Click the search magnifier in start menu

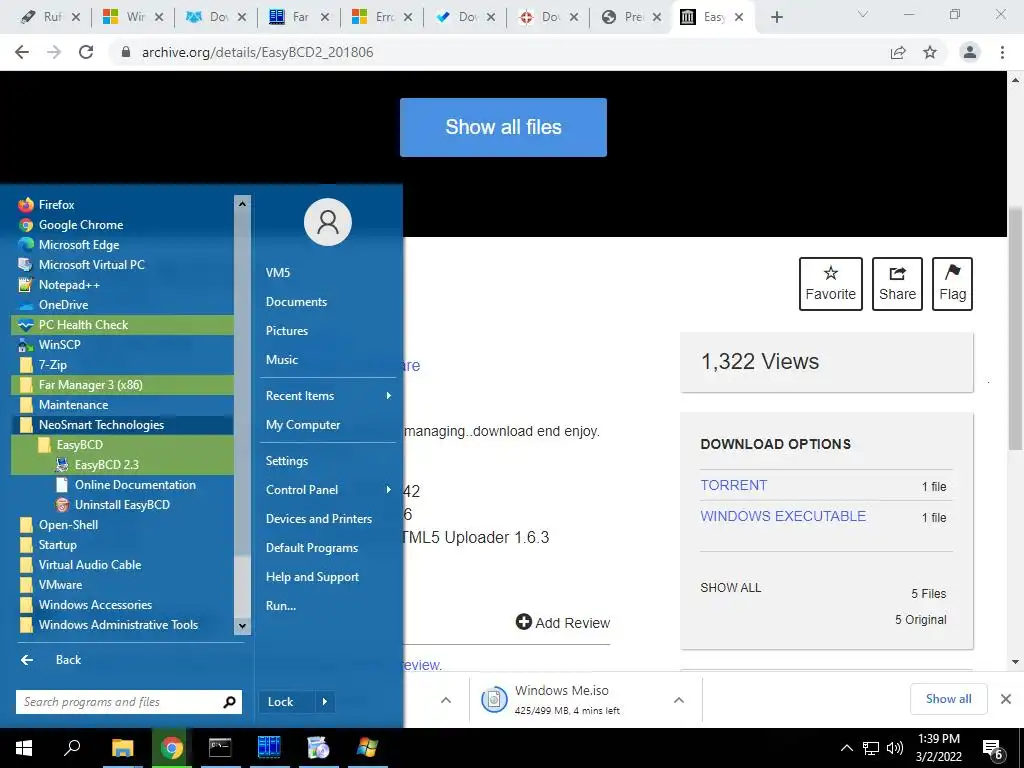pyautogui.click(x=229, y=702)
